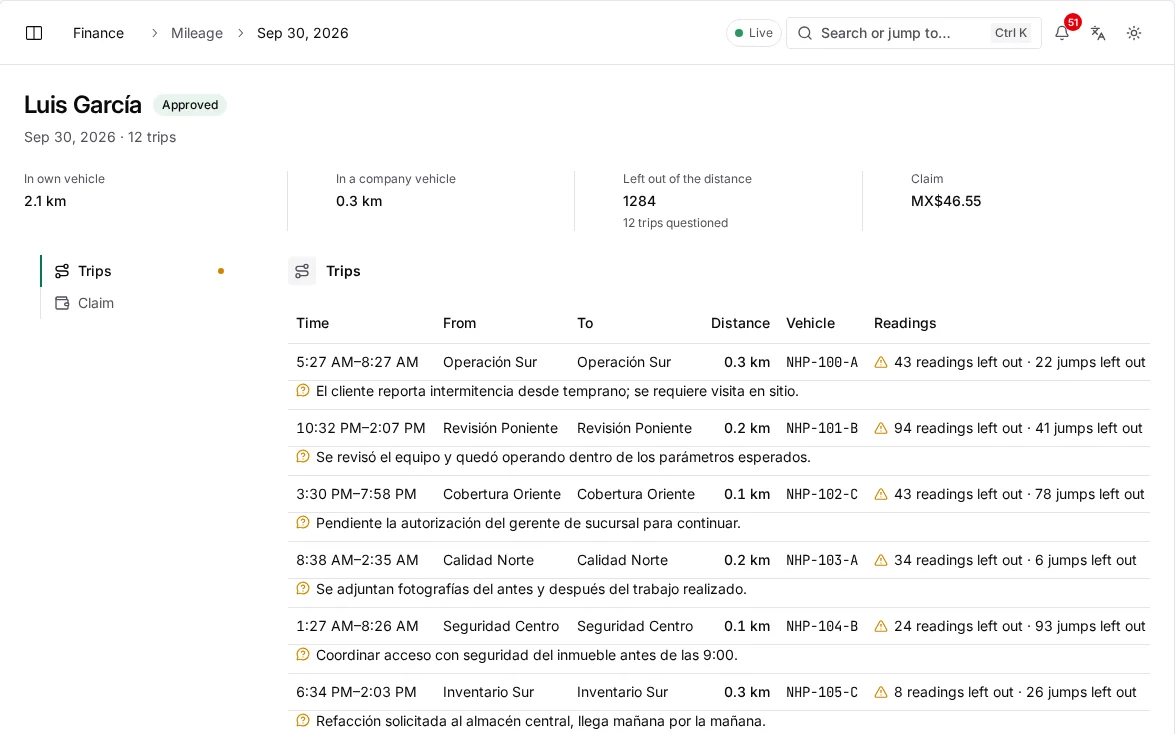The image size is (1175, 734).
Task: Switch theme with the sun icon
Action: [x=1134, y=33]
